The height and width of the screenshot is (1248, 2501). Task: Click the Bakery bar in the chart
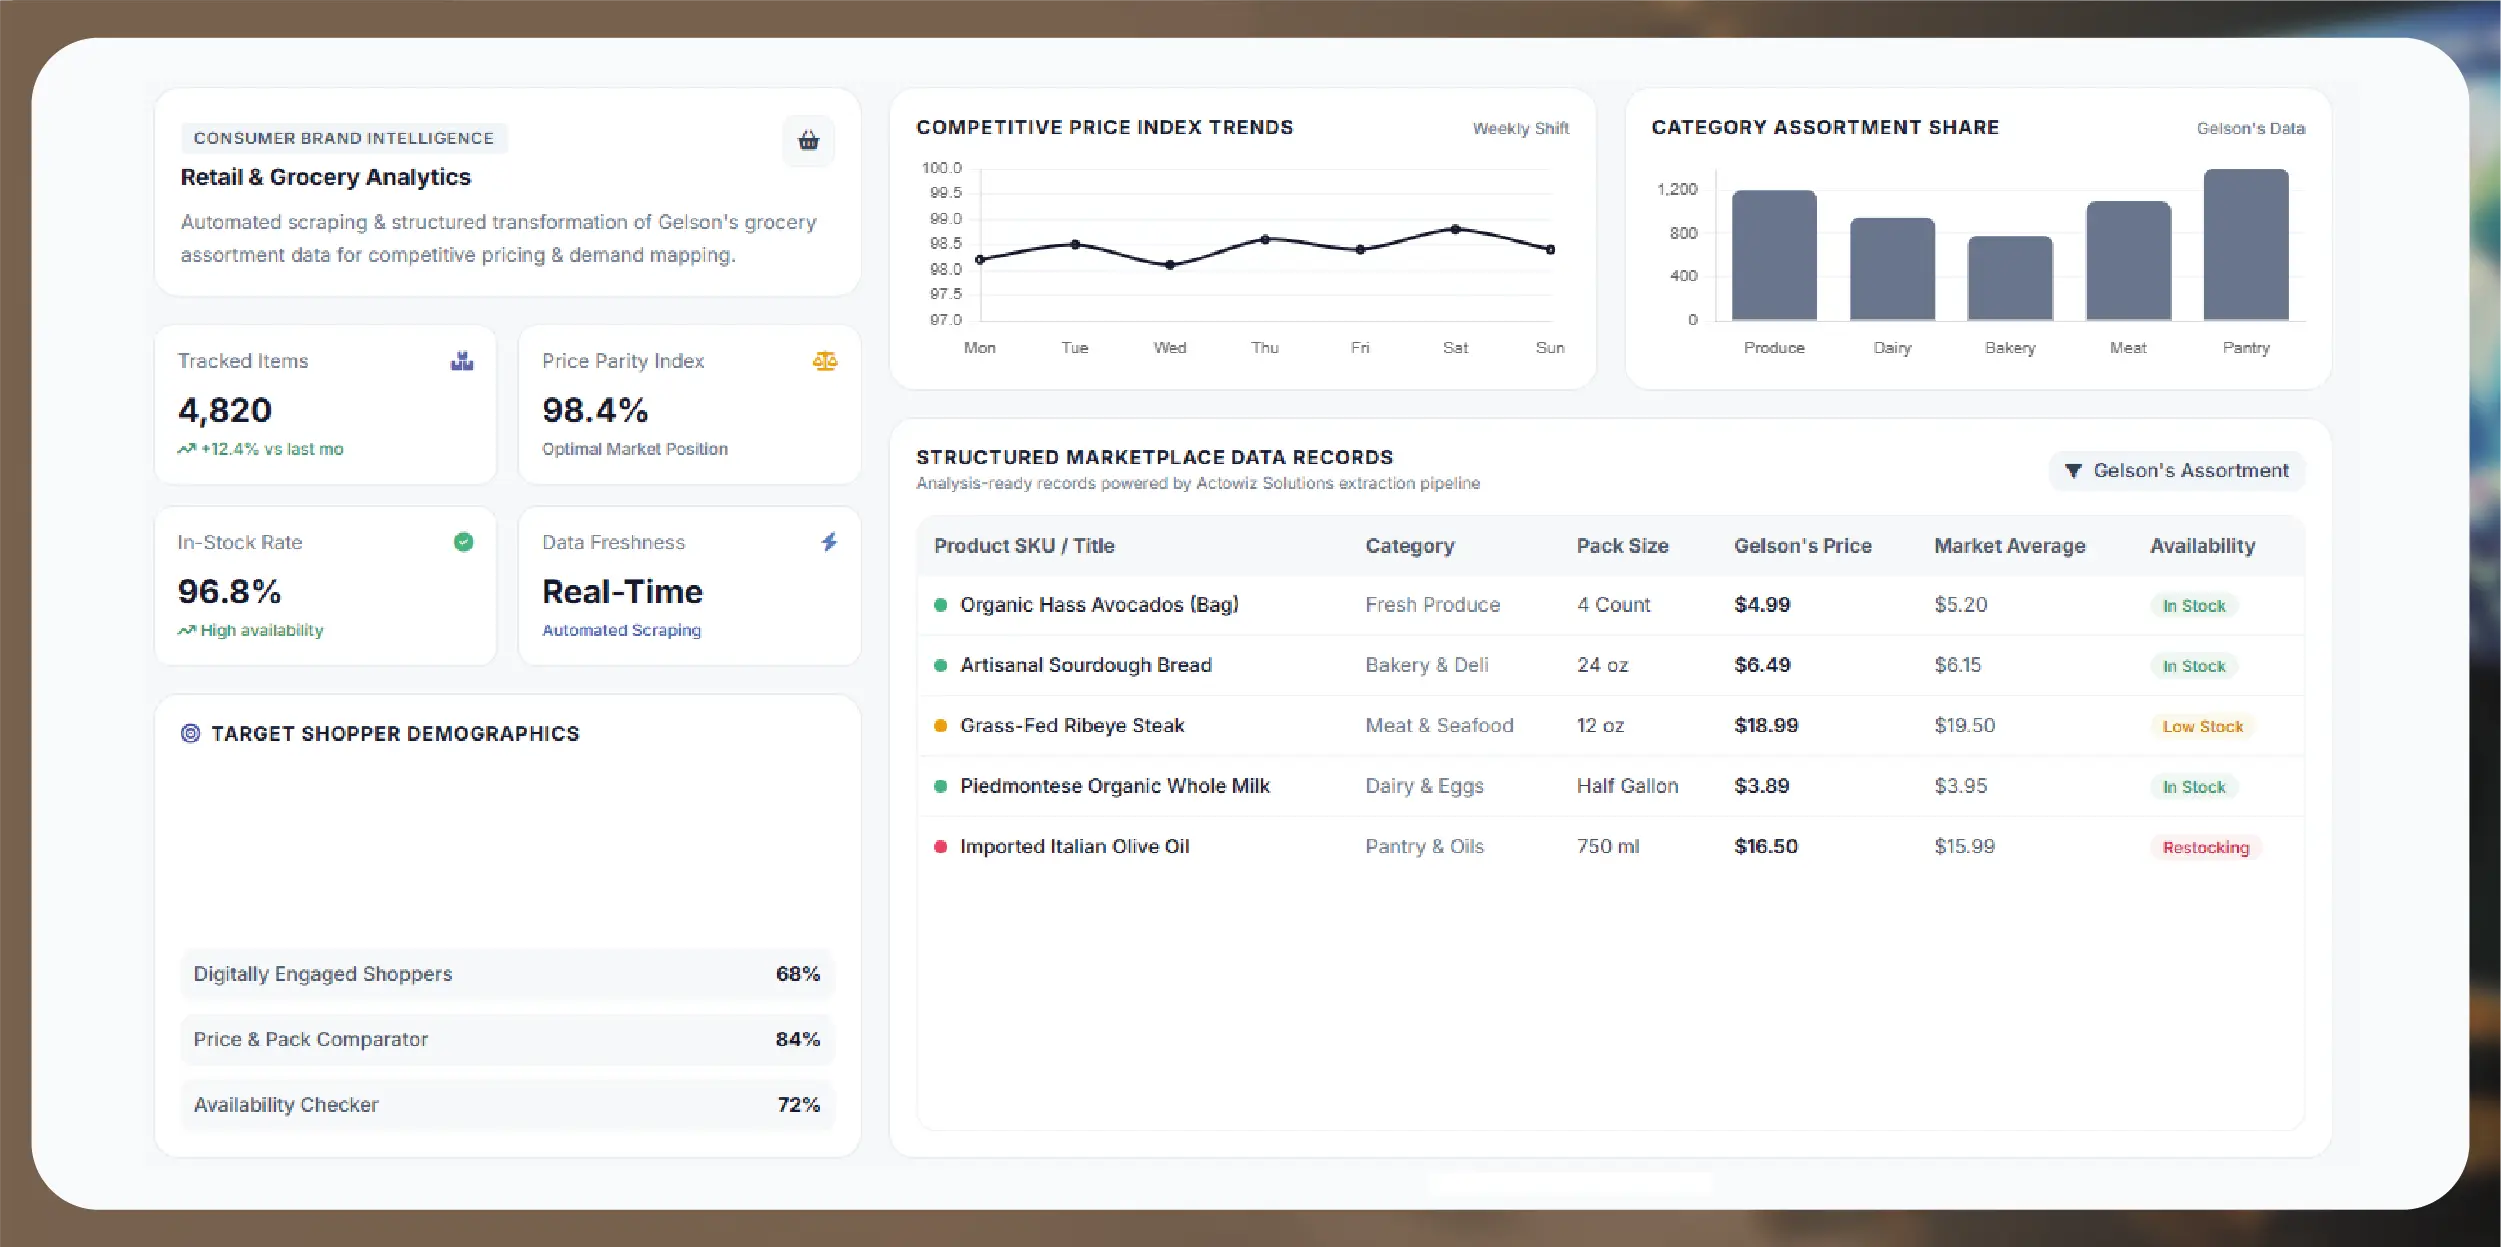coord(2010,278)
